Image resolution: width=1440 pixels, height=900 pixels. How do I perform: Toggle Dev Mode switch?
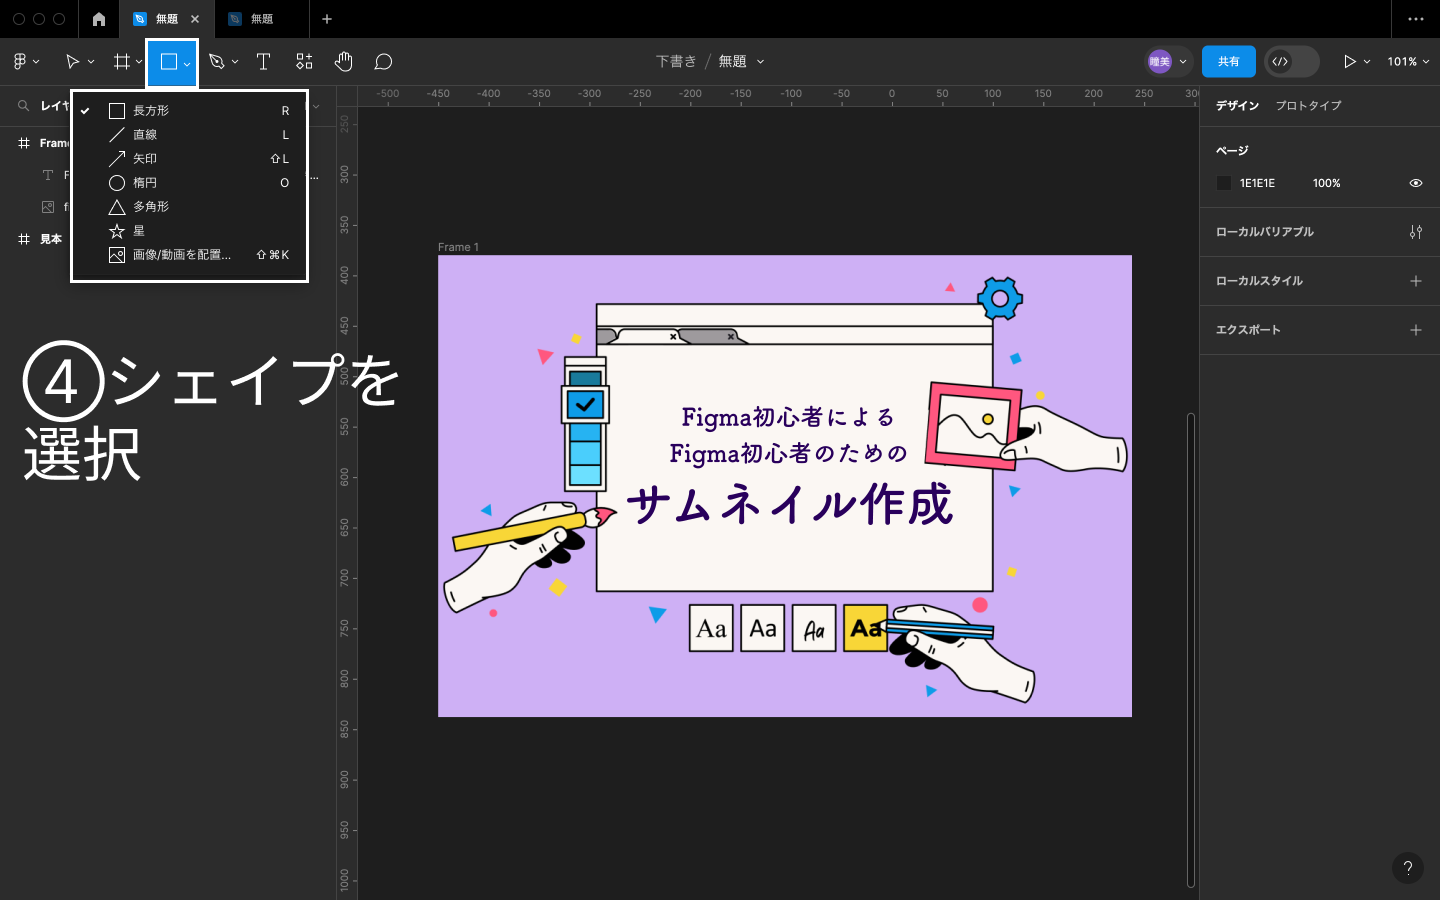(x=1291, y=62)
